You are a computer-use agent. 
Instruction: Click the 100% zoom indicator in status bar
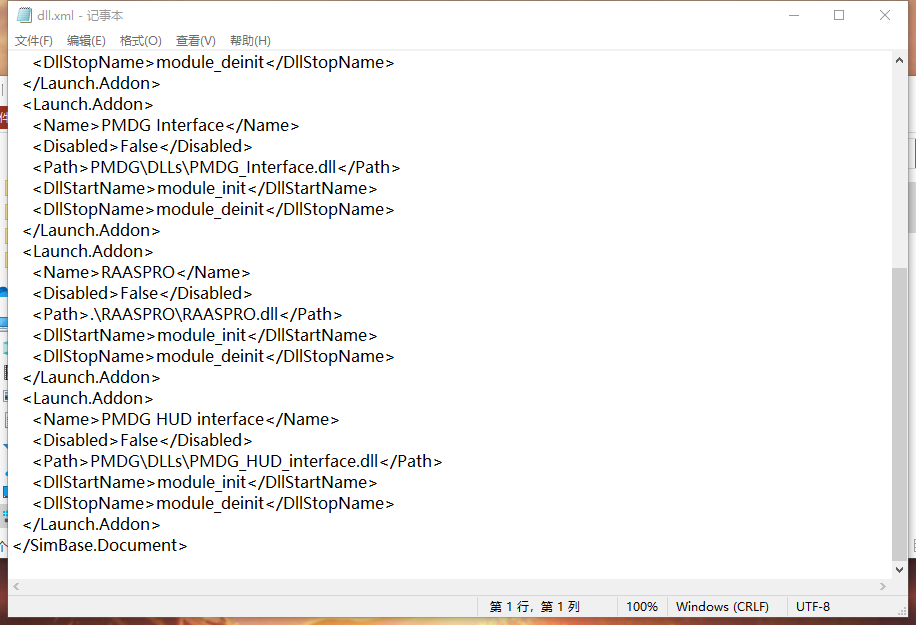point(641,606)
